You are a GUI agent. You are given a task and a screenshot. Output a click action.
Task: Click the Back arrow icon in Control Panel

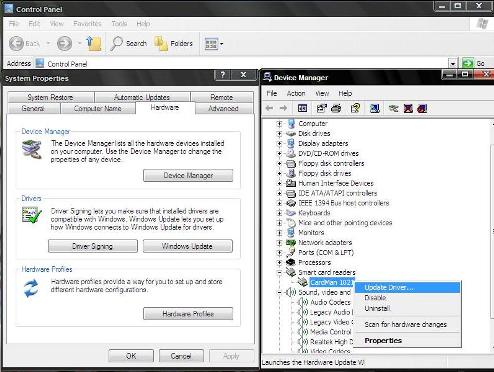[16, 43]
